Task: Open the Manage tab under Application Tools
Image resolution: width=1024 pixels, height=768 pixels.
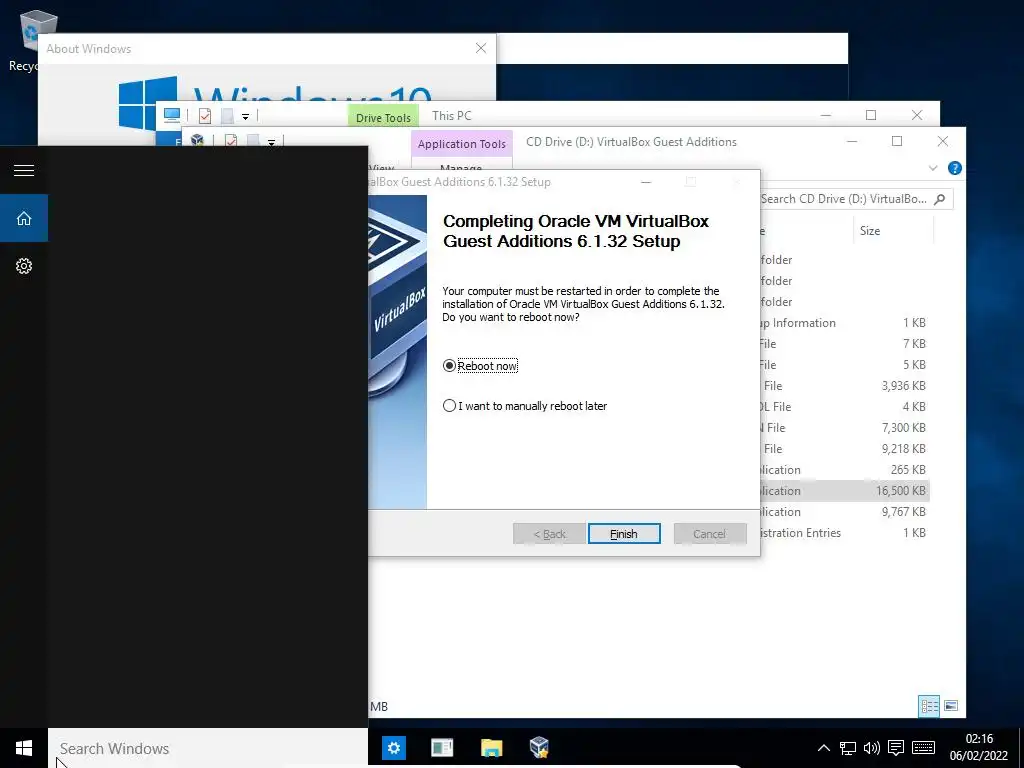Action: pyautogui.click(x=461, y=167)
